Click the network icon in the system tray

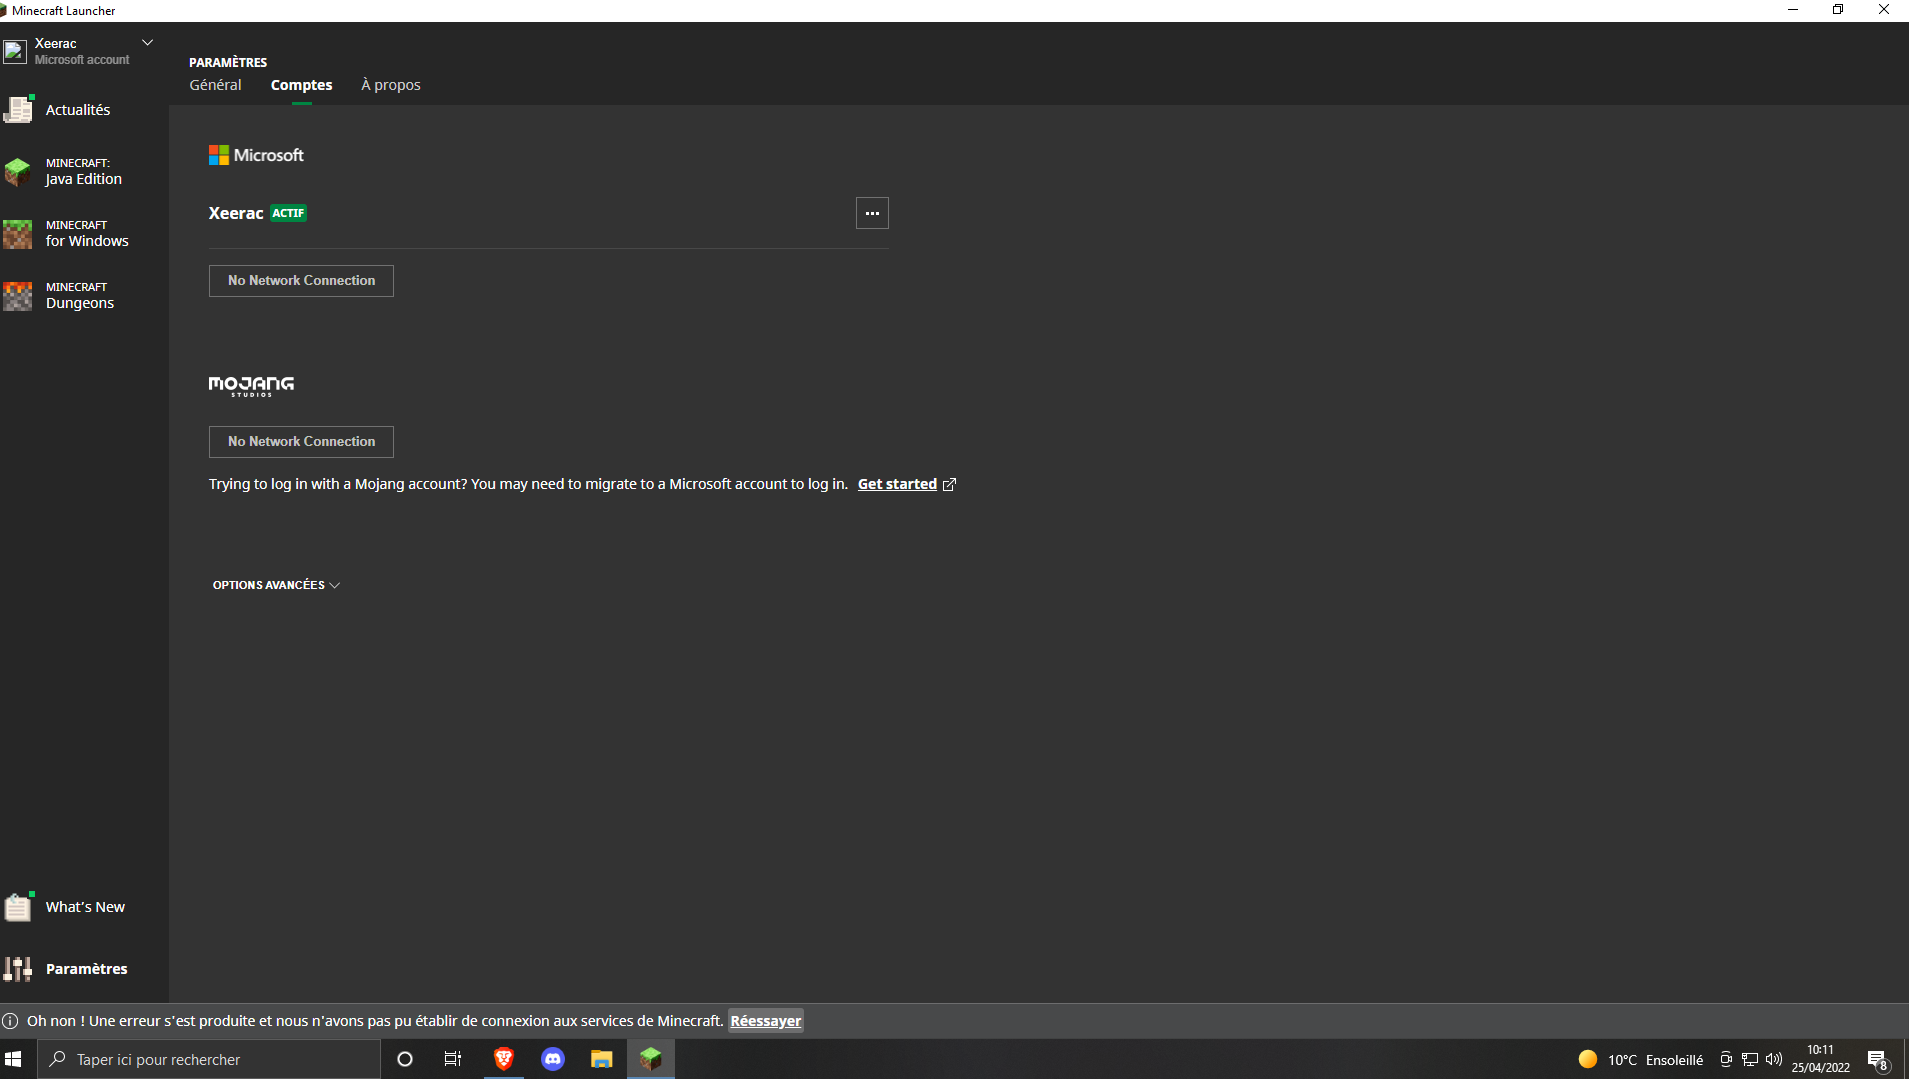tap(1750, 1060)
